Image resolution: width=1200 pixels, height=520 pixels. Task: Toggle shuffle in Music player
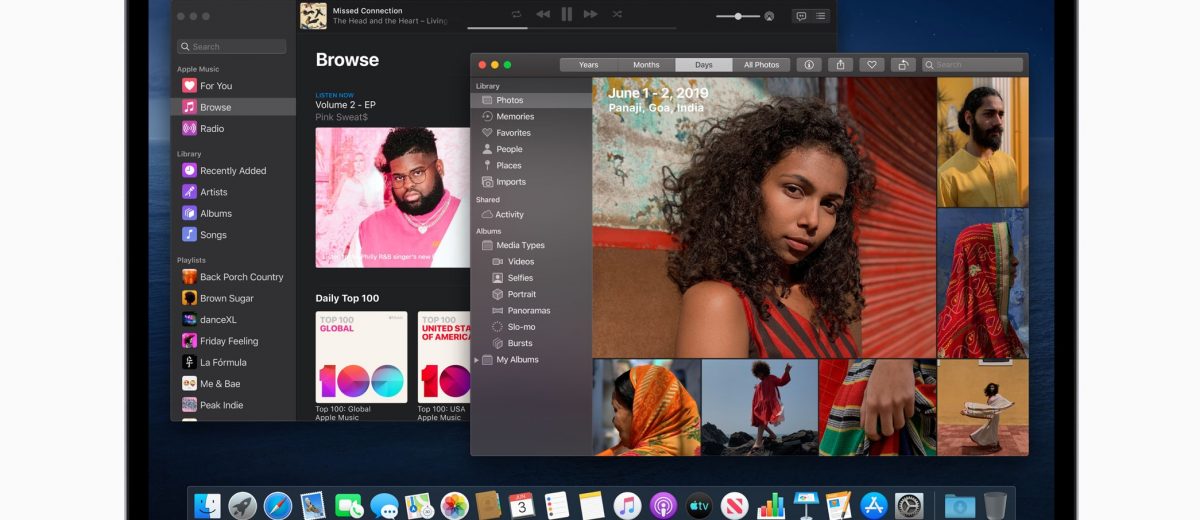pos(616,14)
